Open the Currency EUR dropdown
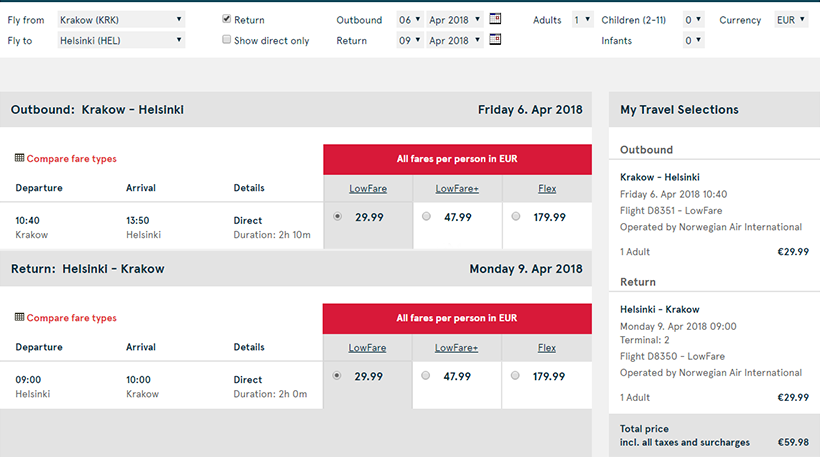Screen dimensions: 820x457 click(x=791, y=19)
